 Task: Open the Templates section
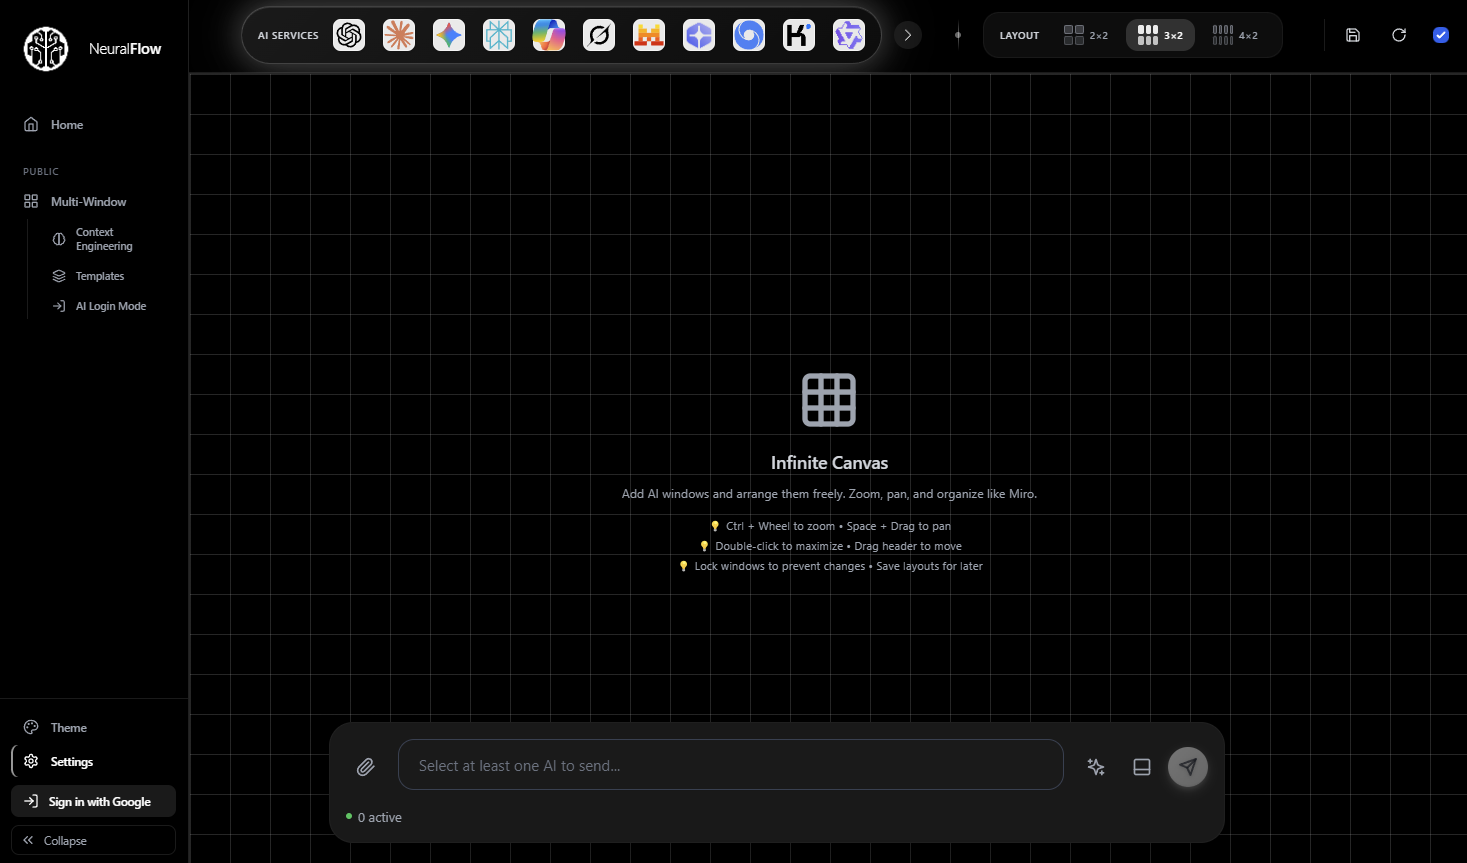(100, 275)
